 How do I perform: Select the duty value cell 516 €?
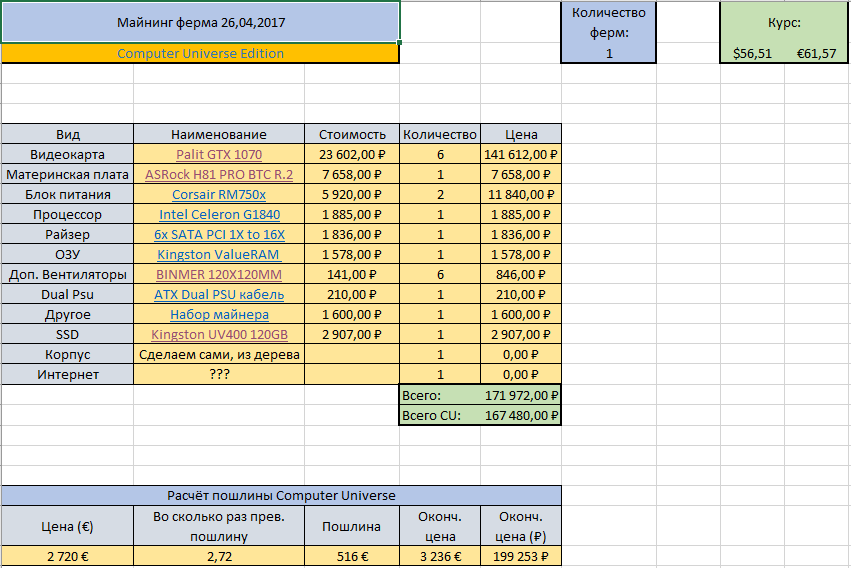[x=352, y=557]
